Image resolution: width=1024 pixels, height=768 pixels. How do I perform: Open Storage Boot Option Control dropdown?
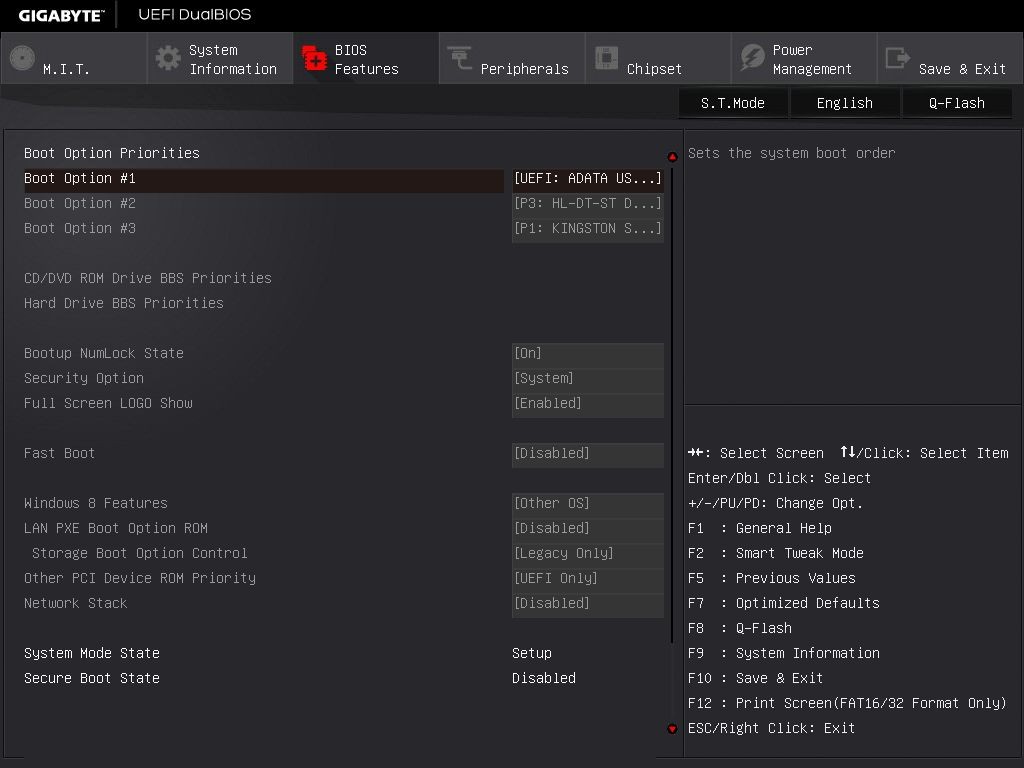(587, 553)
